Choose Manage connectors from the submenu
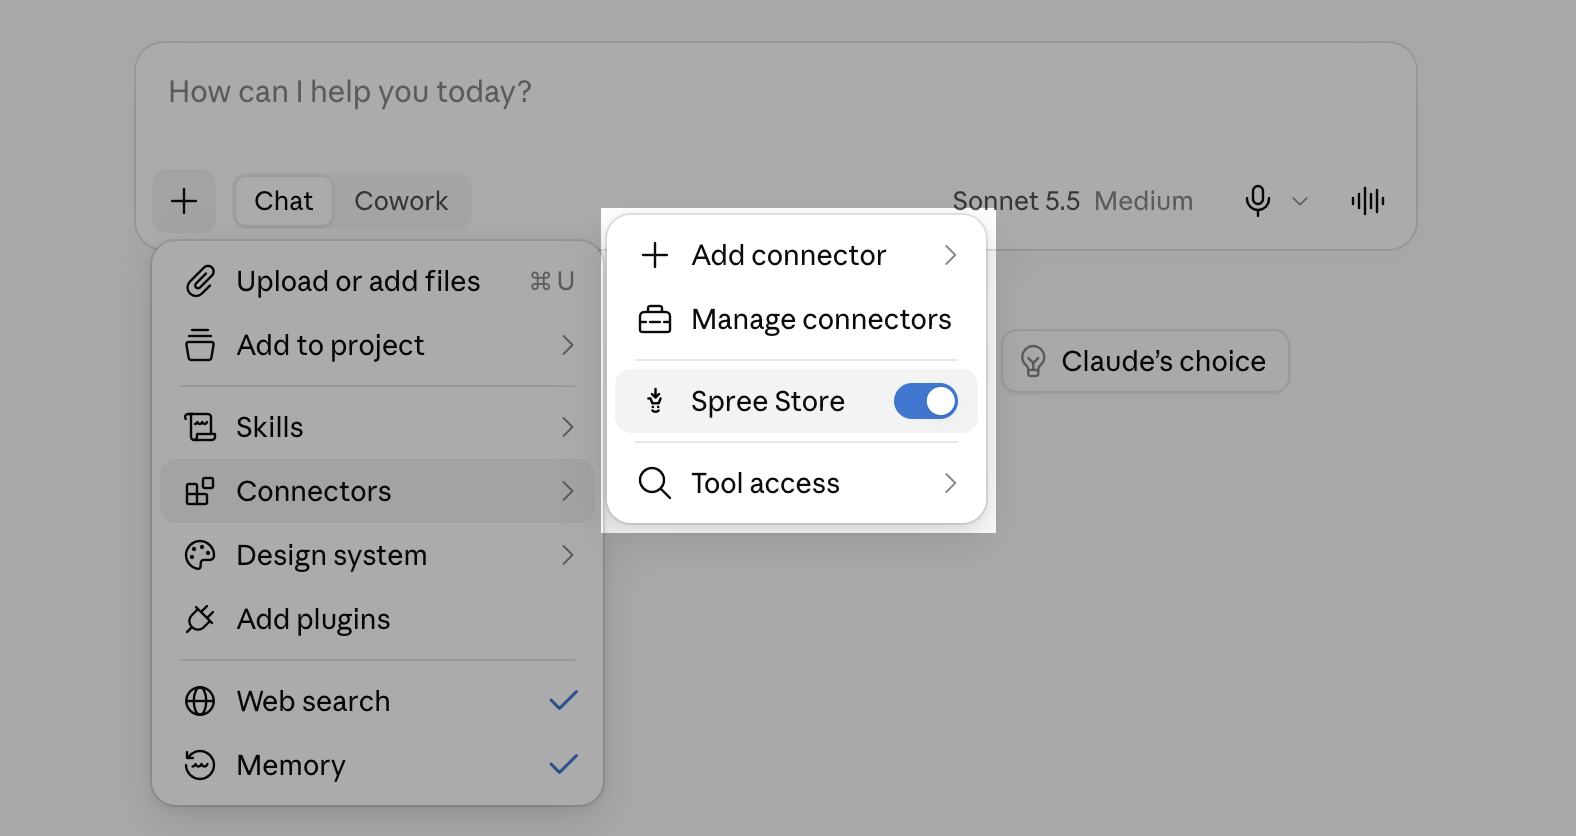1576x836 pixels. 797,319
